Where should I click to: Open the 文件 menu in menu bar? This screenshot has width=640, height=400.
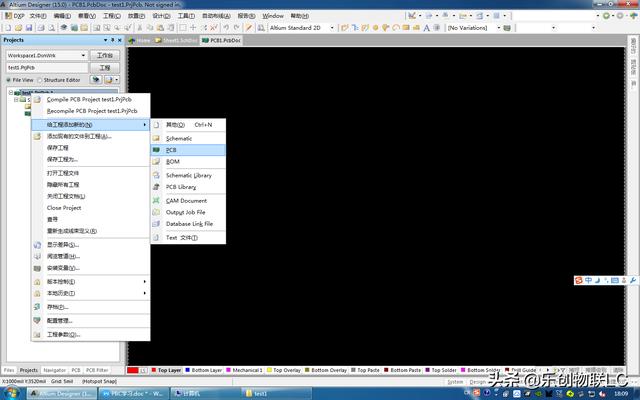click(38, 16)
